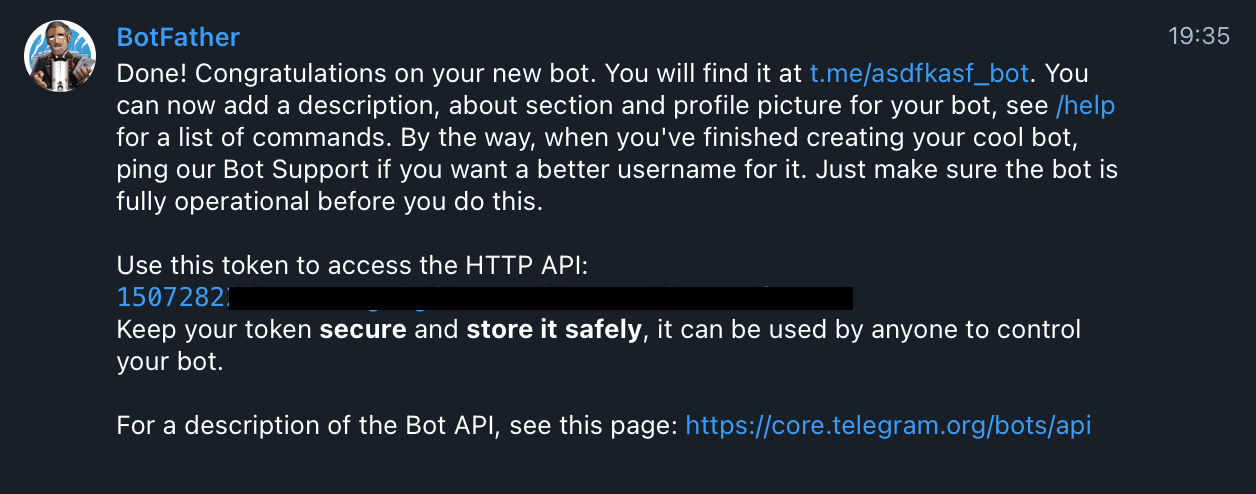The height and width of the screenshot is (494, 1256).
Task: Select the /help command link
Action: 1085,105
